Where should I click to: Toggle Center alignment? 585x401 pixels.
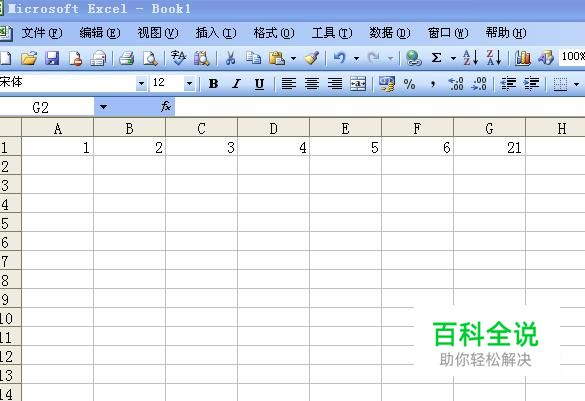click(312, 84)
